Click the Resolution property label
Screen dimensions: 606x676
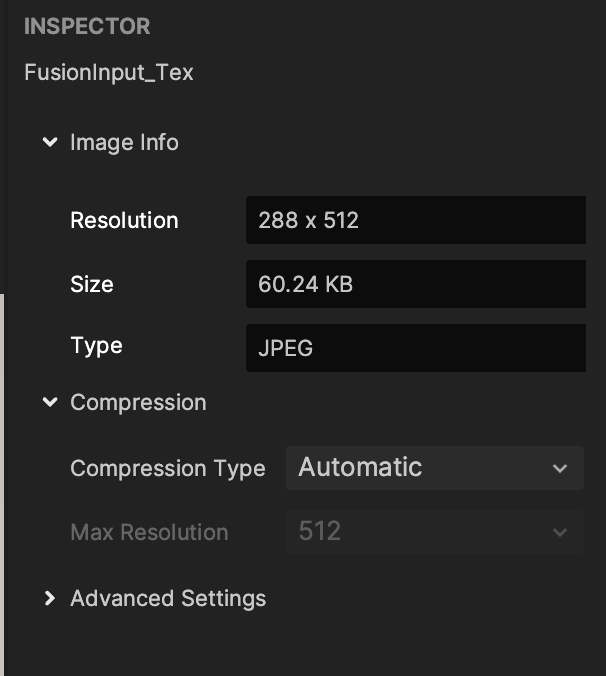[124, 220]
